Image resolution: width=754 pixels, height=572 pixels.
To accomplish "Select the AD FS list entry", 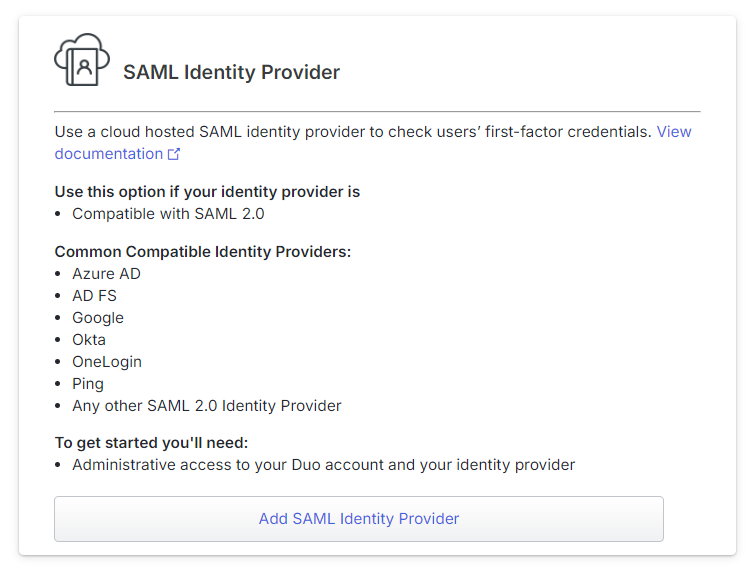I will pyautogui.click(x=94, y=296).
